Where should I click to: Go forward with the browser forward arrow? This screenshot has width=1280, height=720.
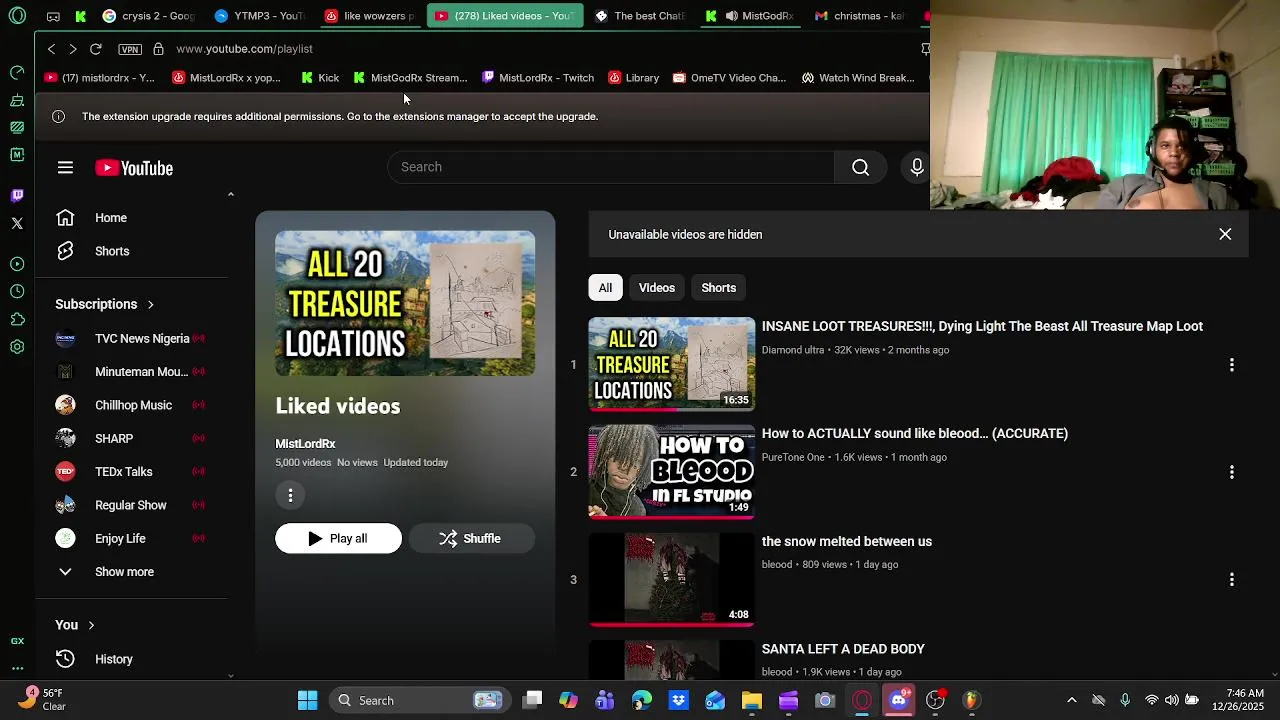(x=73, y=49)
